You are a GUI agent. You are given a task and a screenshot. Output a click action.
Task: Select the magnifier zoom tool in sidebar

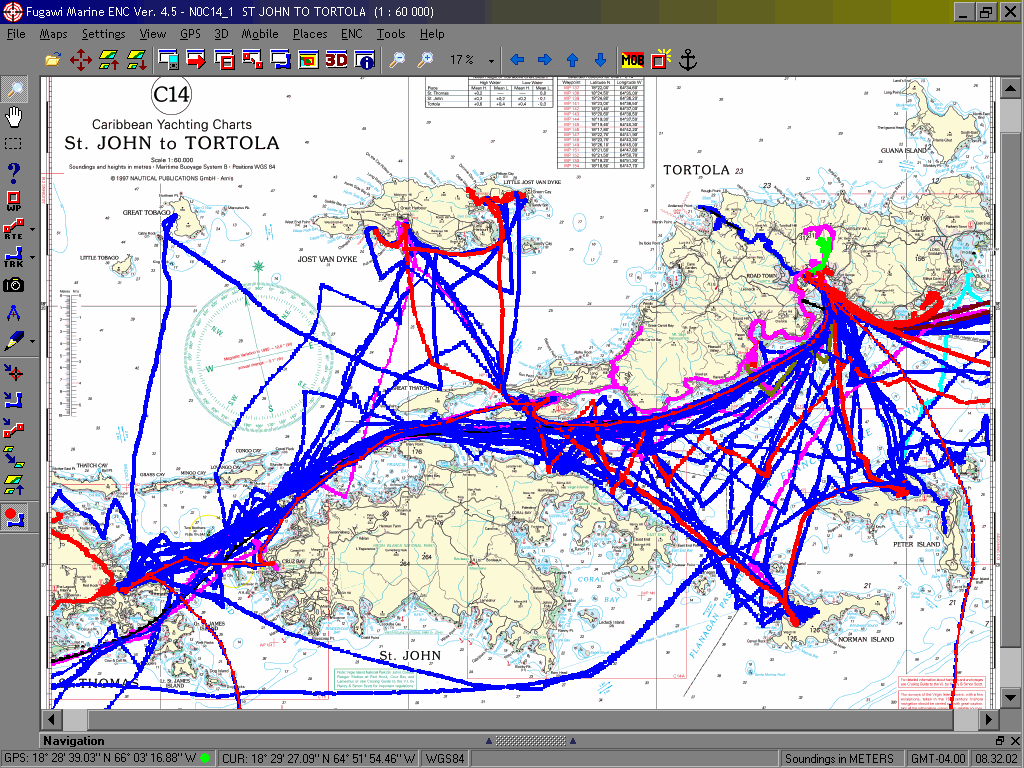[x=14, y=89]
